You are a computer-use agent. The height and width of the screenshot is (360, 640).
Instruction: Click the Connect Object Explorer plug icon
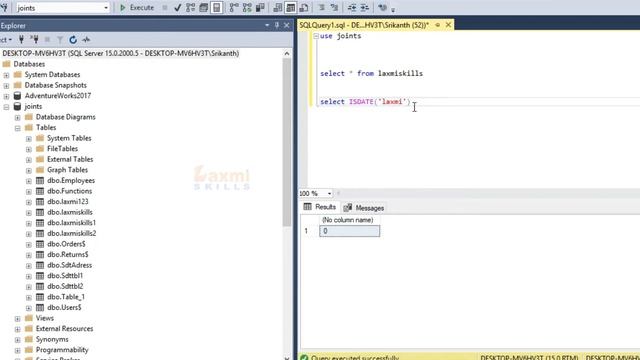tap(21, 40)
